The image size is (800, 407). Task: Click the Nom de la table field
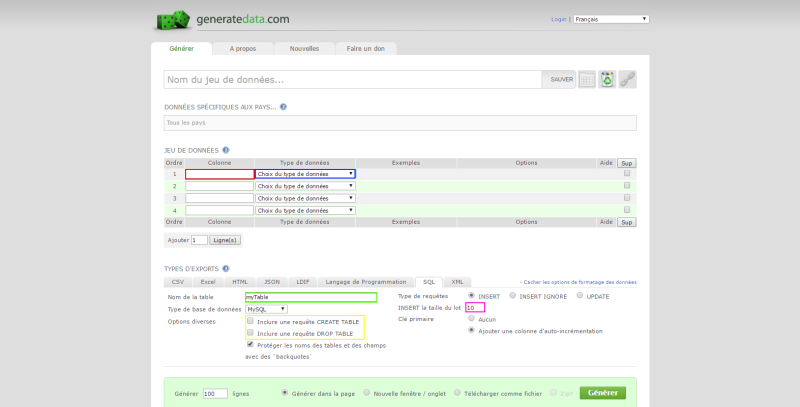pos(310,297)
